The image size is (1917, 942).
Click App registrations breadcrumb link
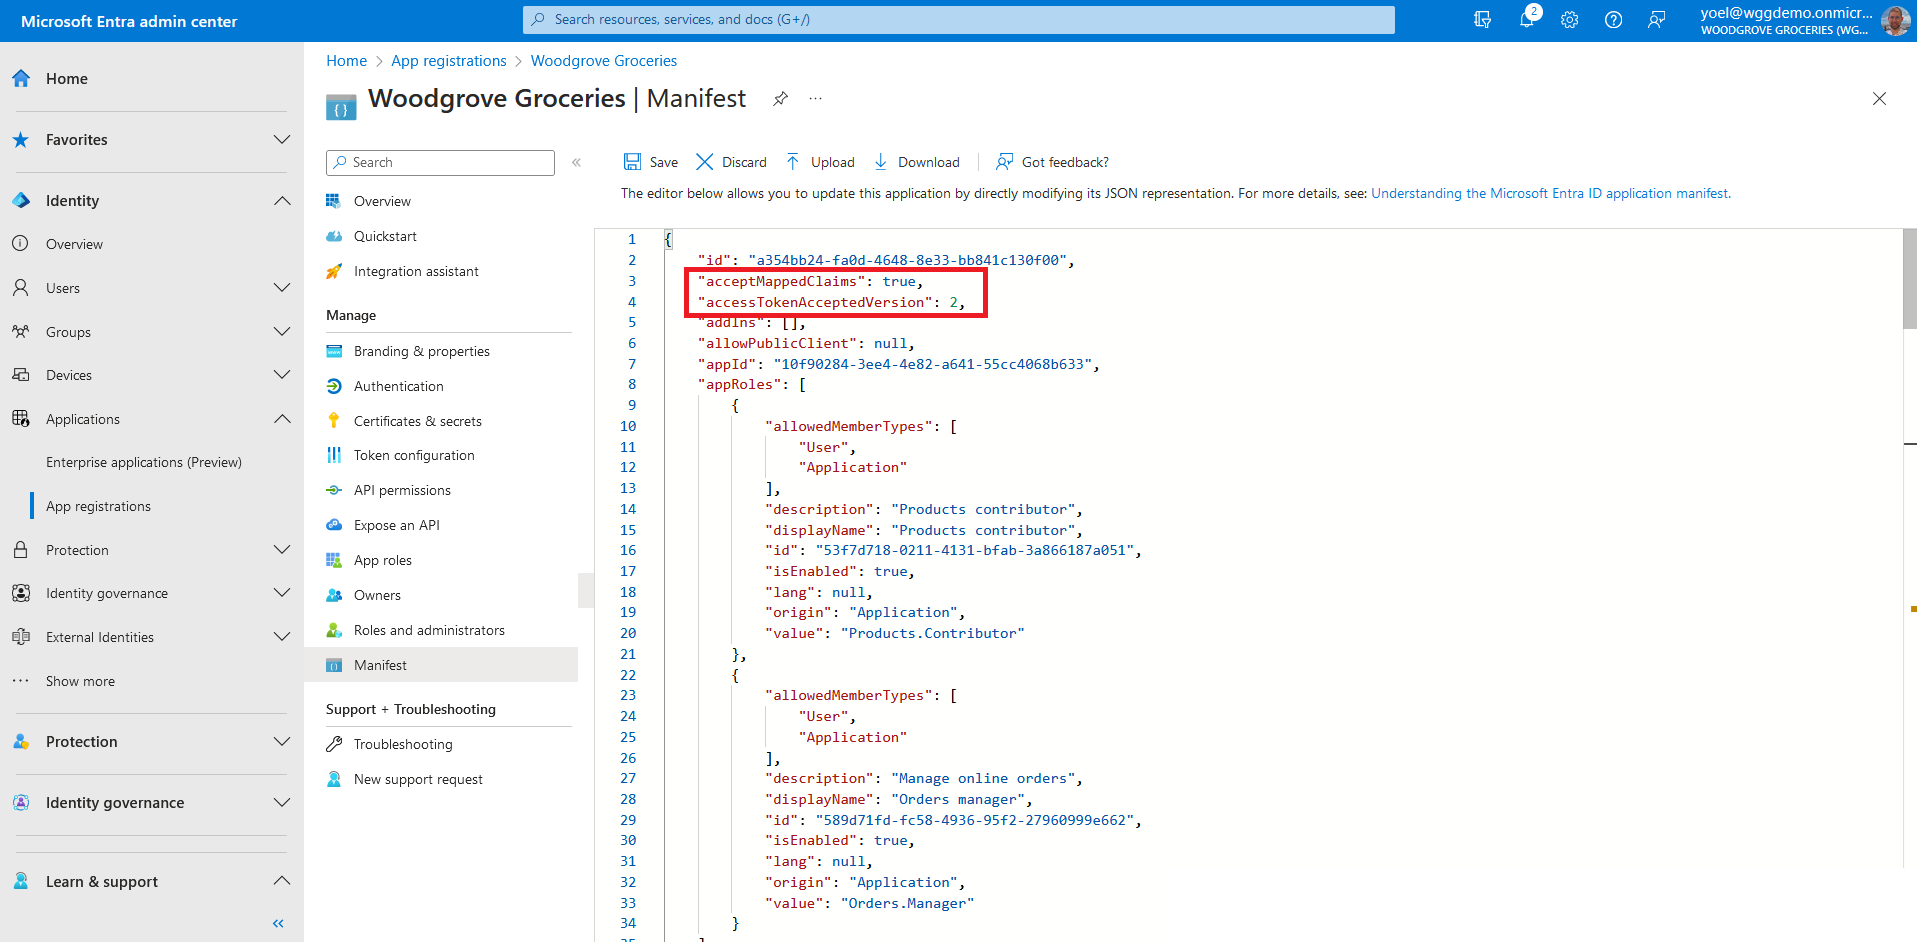point(448,61)
